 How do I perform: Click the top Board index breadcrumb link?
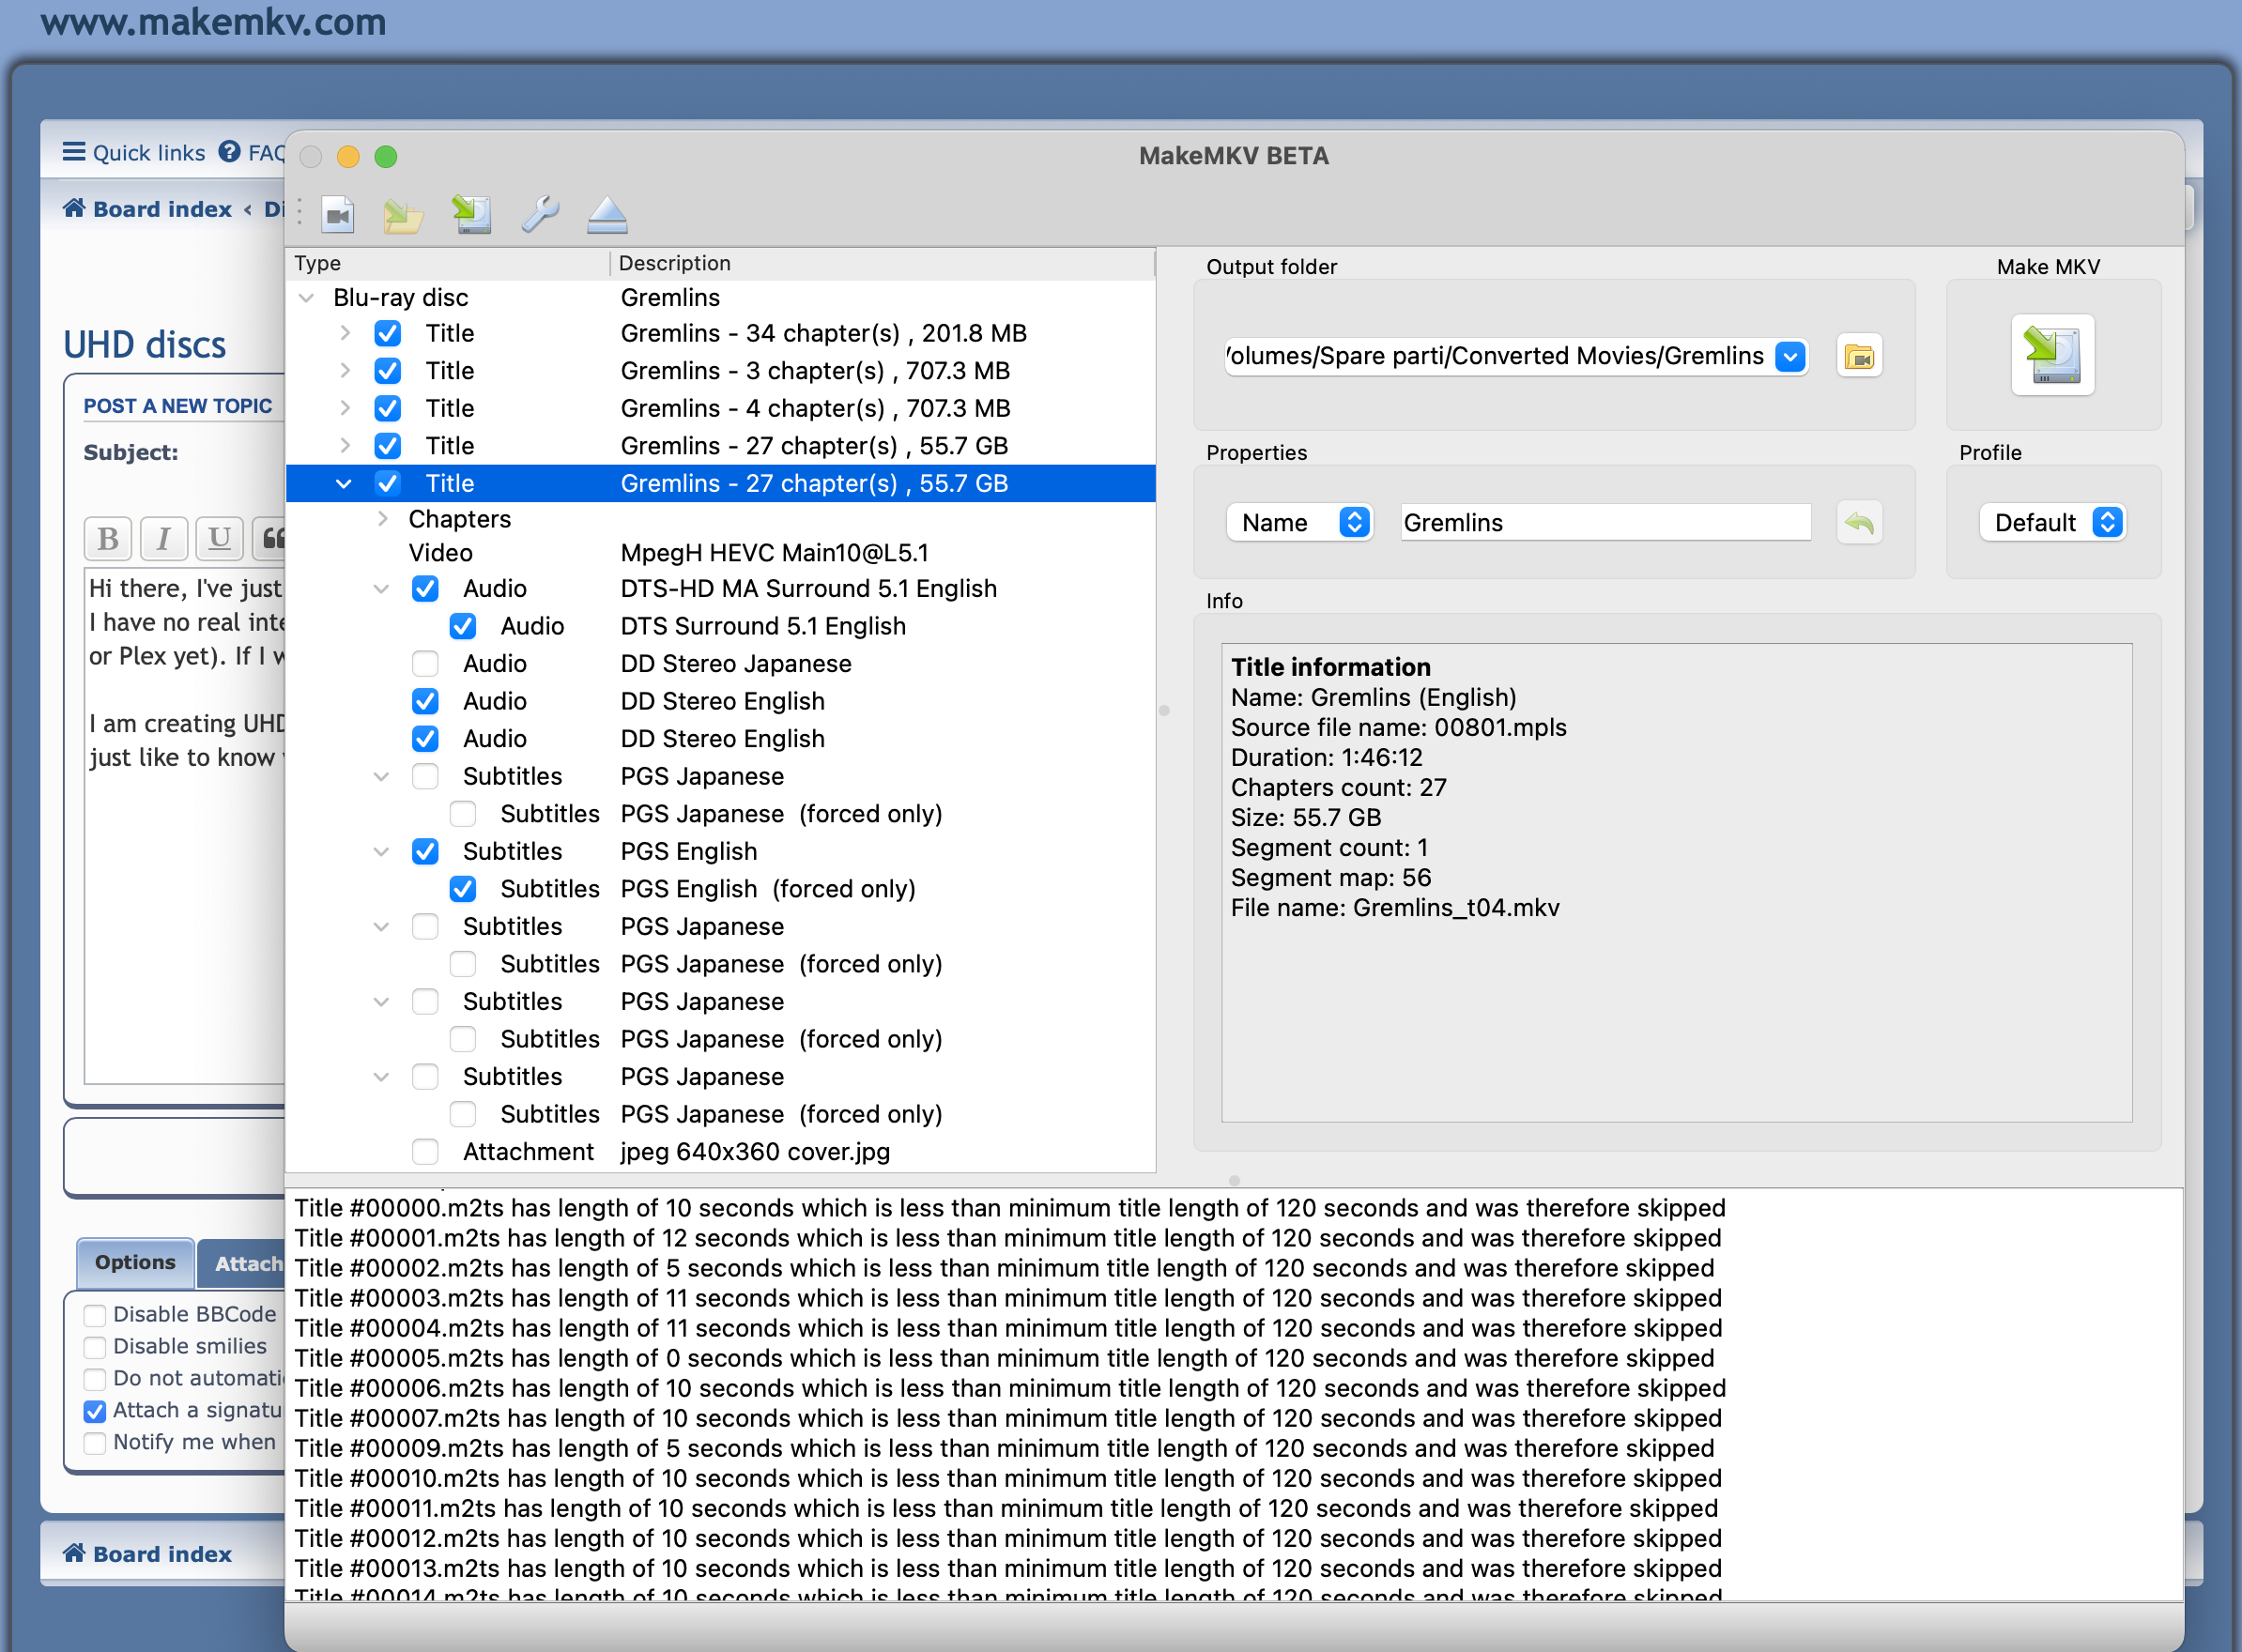pos(162,209)
